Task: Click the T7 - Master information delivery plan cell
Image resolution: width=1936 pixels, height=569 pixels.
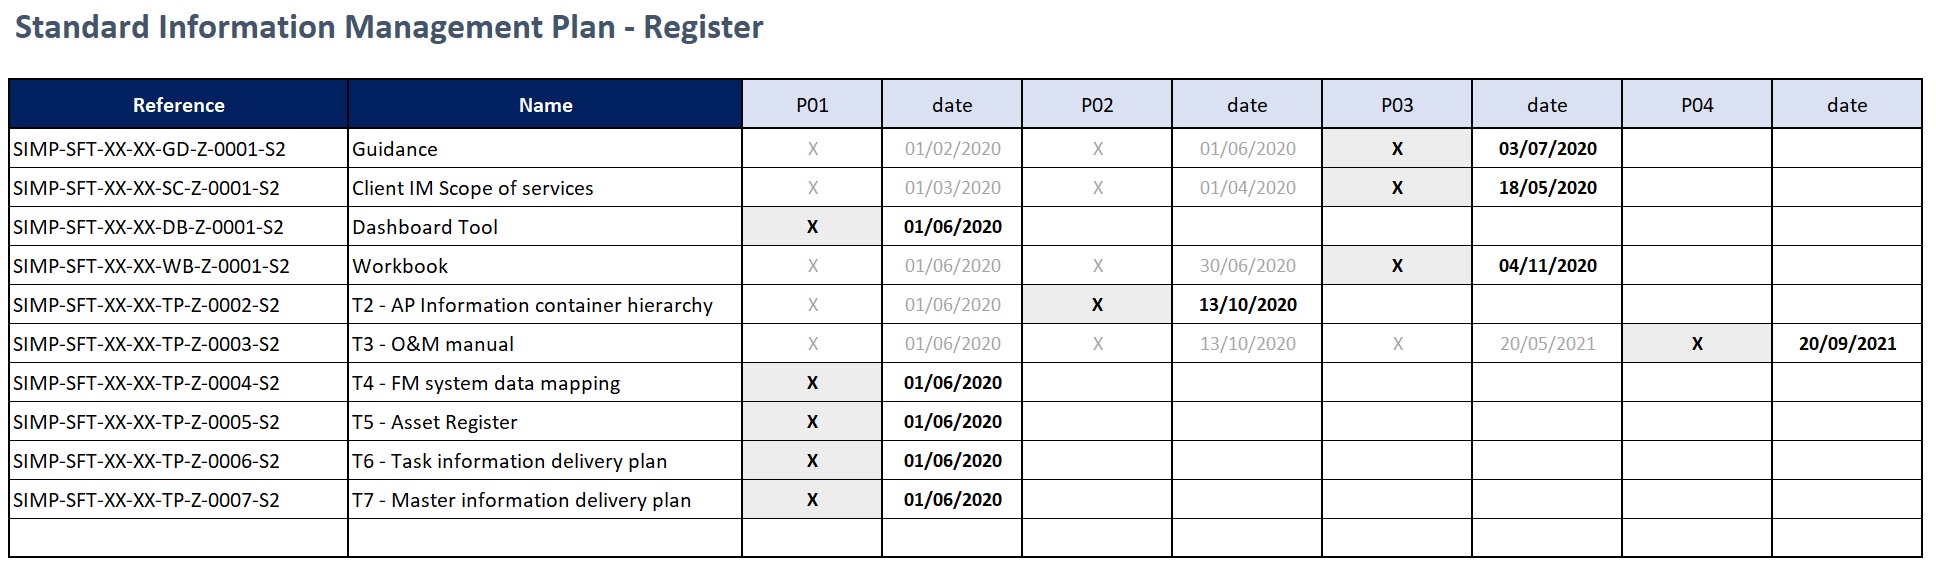Action: (521, 500)
